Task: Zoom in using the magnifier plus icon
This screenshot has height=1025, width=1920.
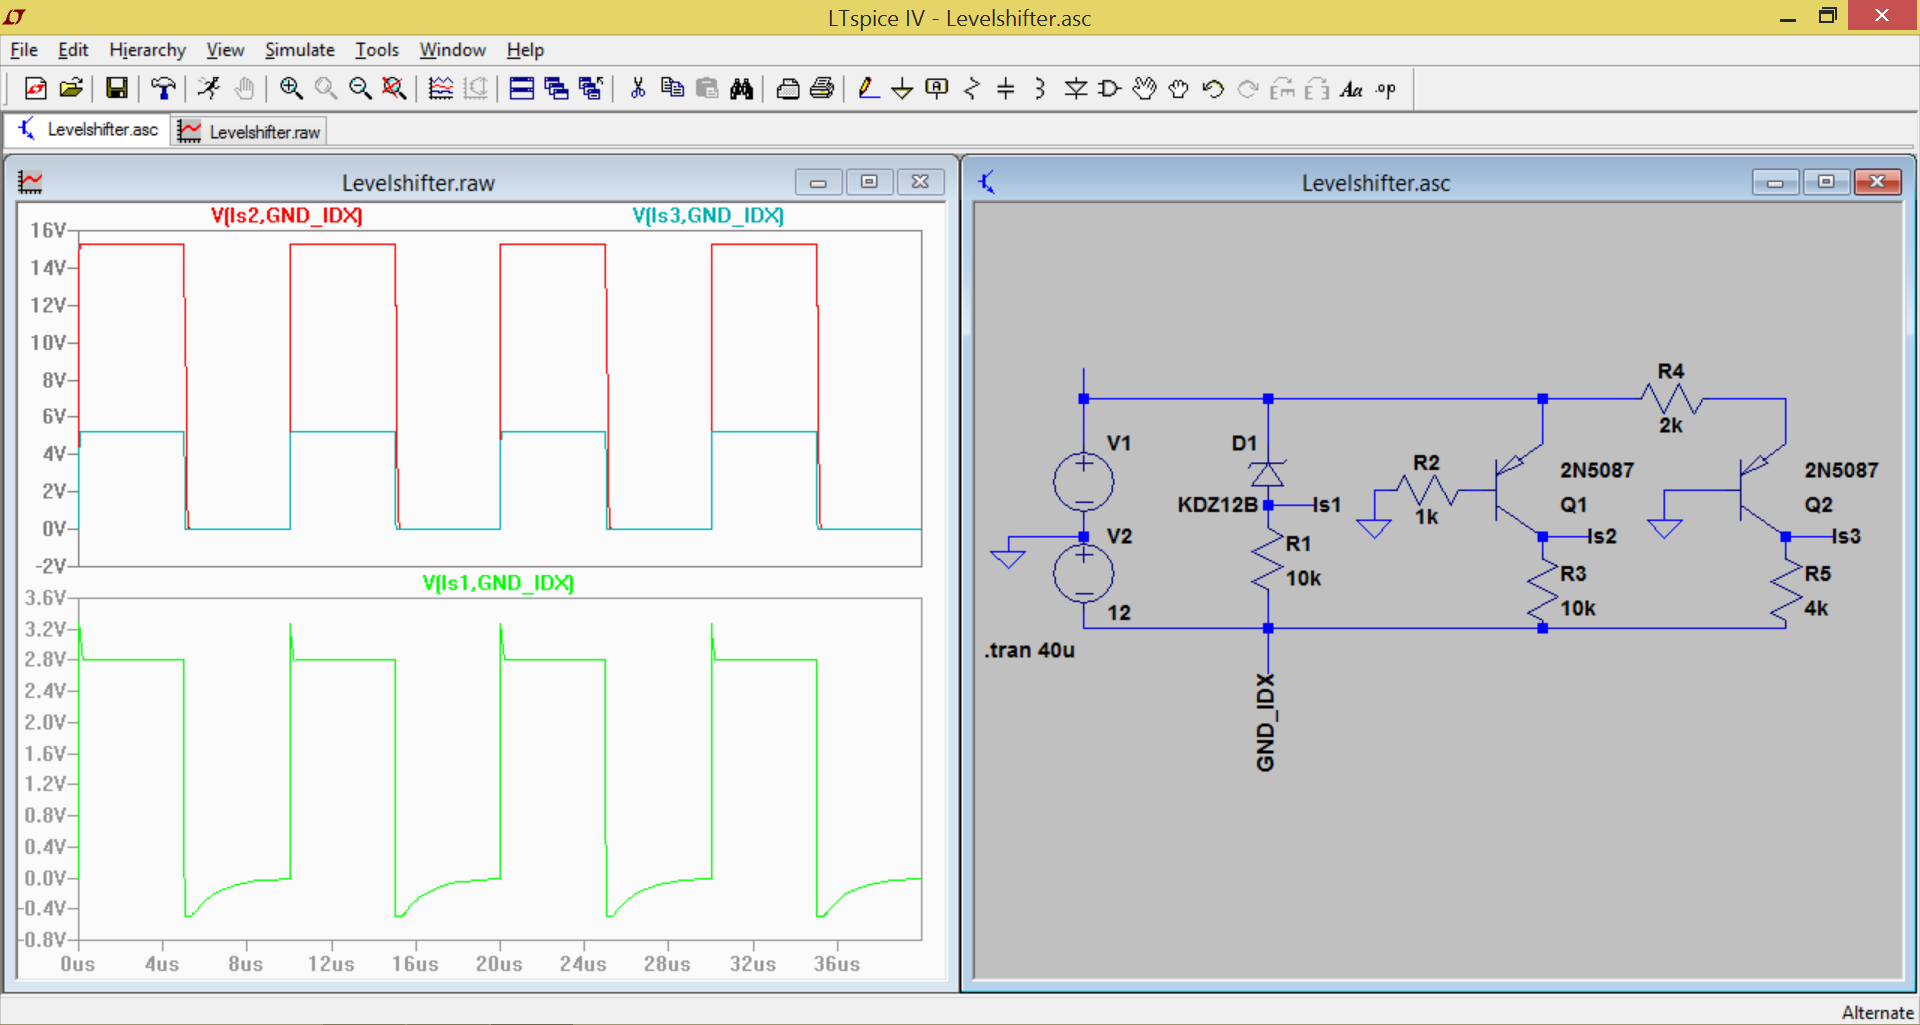Action: [x=291, y=89]
